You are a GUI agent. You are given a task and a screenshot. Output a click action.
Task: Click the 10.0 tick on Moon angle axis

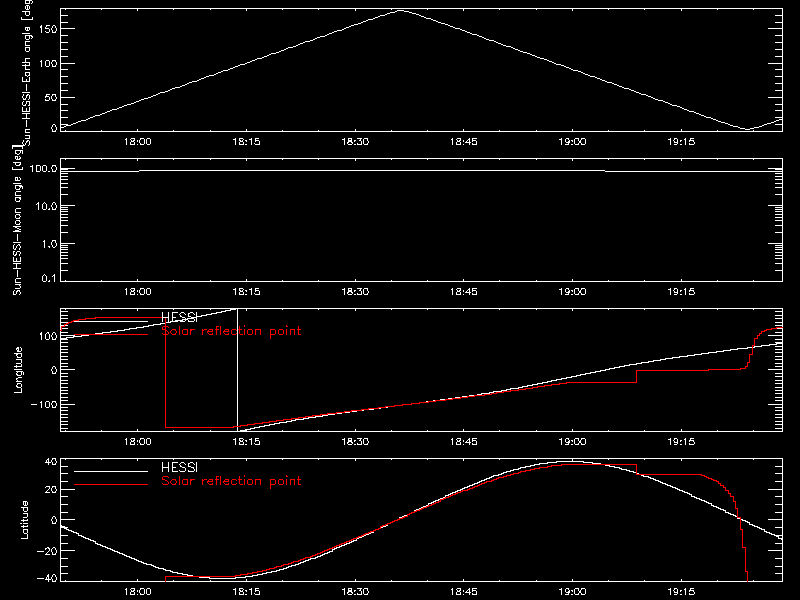pyautogui.click(x=47, y=206)
